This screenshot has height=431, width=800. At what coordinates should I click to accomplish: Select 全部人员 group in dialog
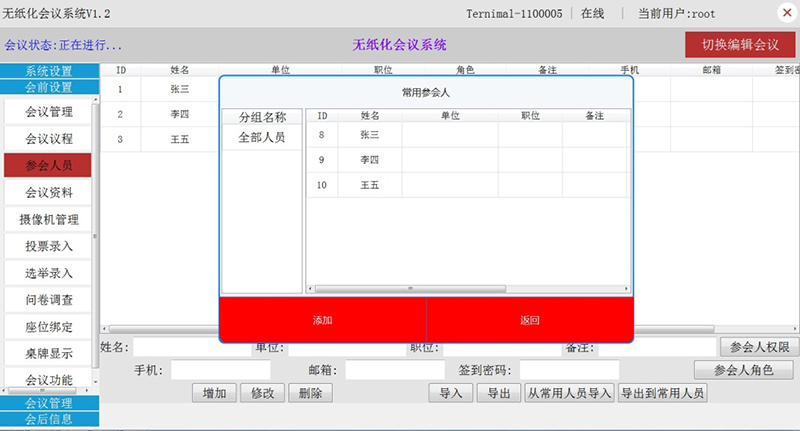pyautogui.click(x=261, y=138)
